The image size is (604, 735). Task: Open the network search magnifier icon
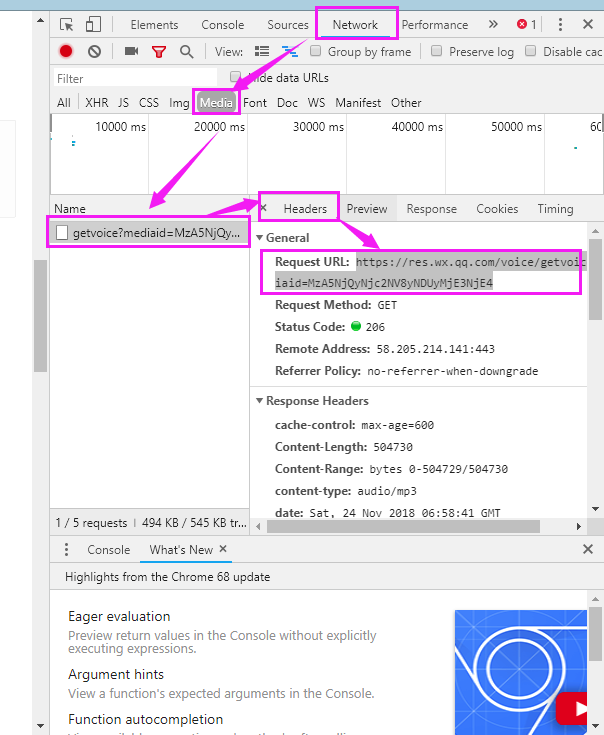pos(186,52)
